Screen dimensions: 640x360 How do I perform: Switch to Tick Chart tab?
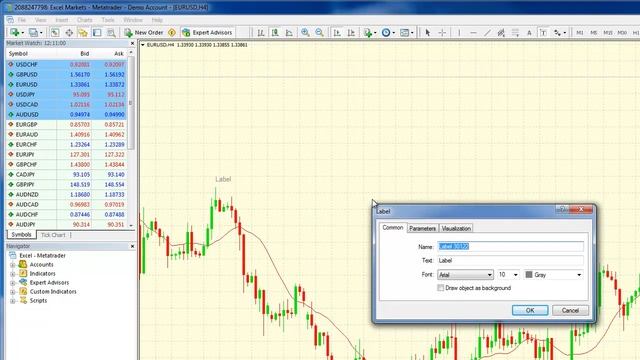pyautogui.click(x=53, y=235)
